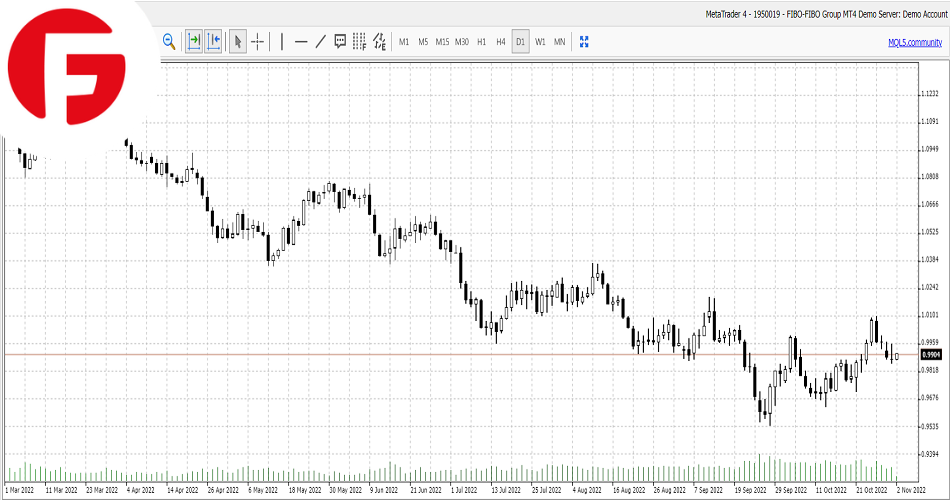Click the zoom out magnifier icon
This screenshot has height=500, width=950.
169,41
